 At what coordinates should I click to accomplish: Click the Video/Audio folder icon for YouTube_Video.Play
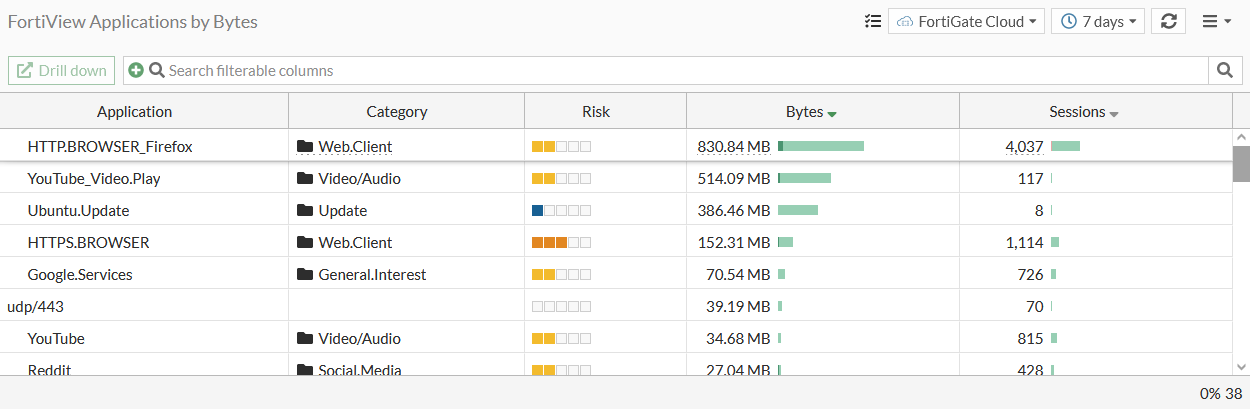pyautogui.click(x=305, y=179)
